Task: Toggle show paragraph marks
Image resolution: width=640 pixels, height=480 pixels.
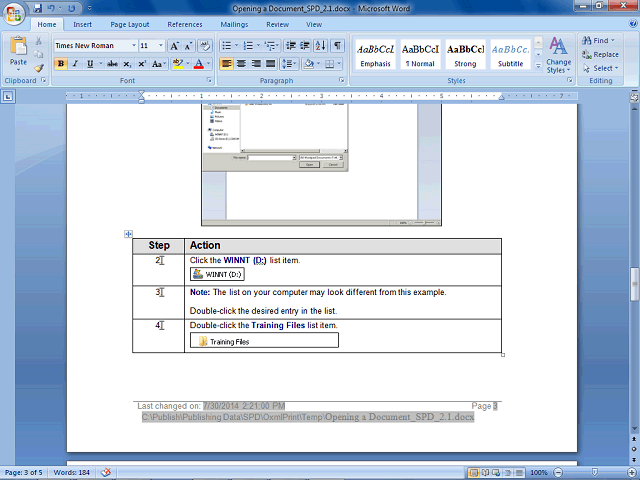Action: pyautogui.click(x=338, y=45)
